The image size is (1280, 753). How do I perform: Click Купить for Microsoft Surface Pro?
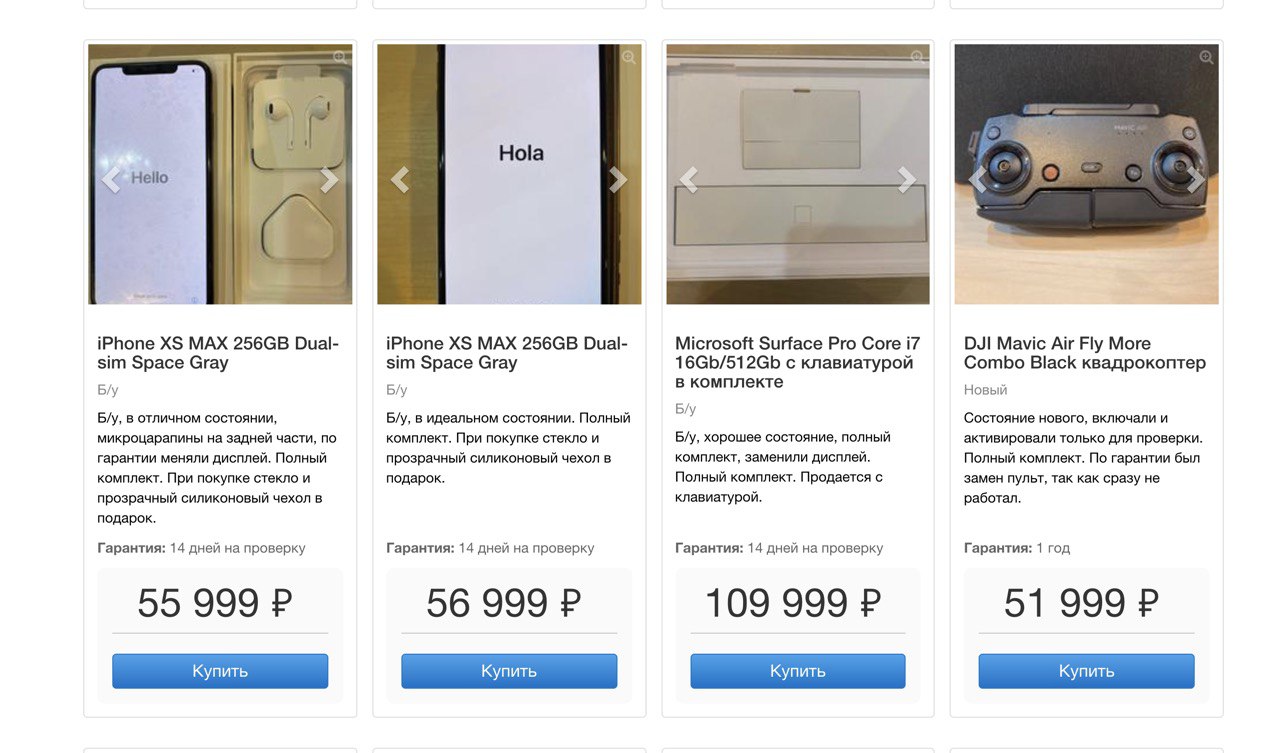[x=798, y=671]
